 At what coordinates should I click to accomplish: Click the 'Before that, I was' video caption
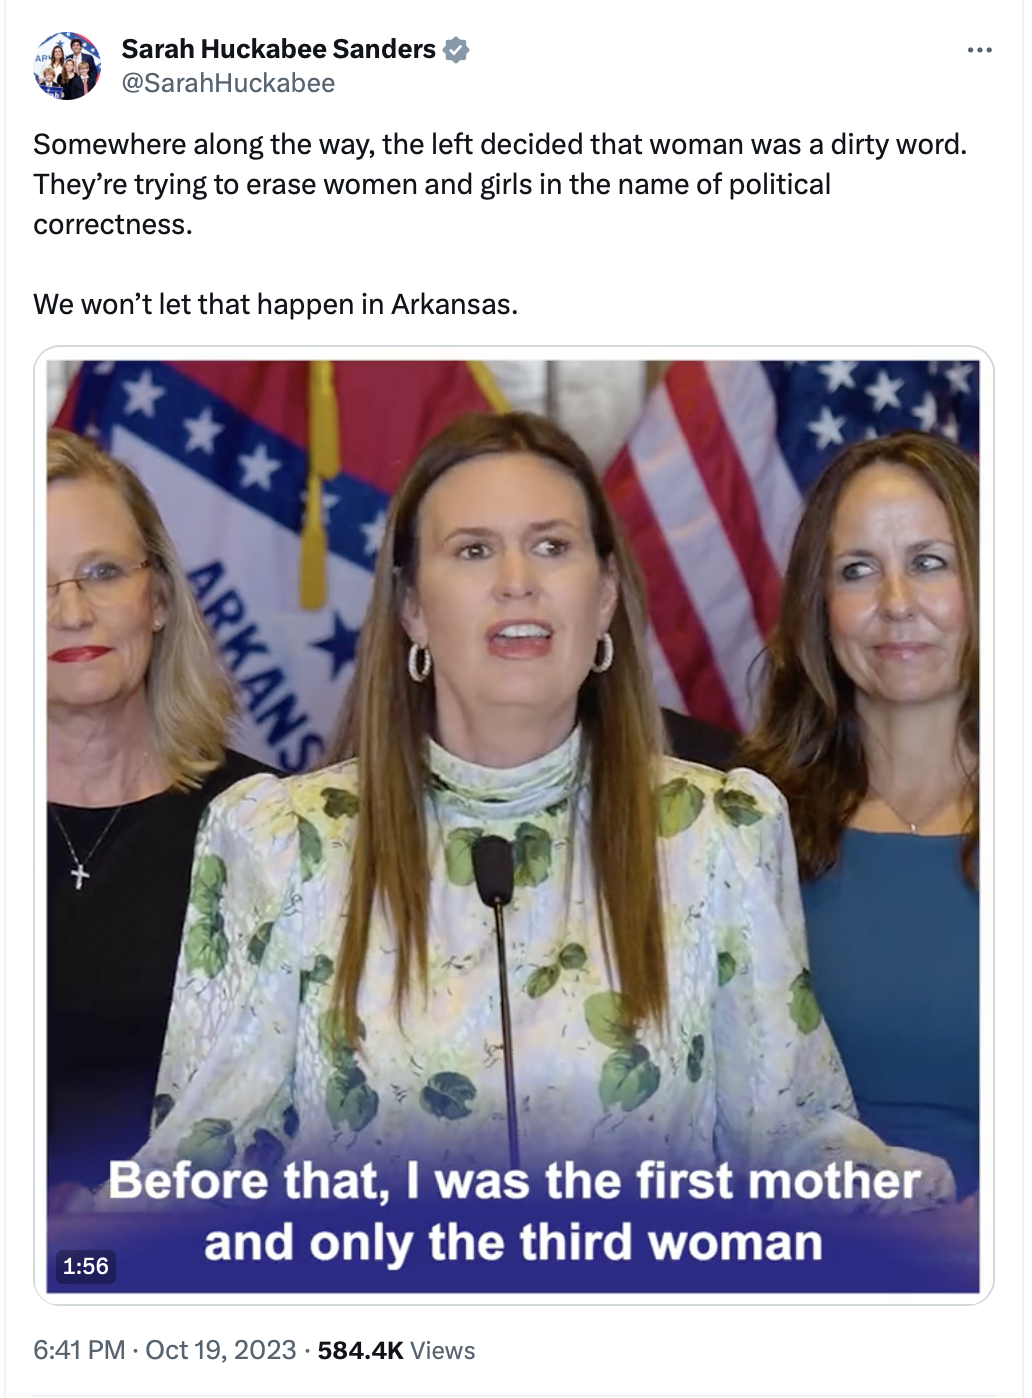pyautogui.click(x=514, y=1211)
